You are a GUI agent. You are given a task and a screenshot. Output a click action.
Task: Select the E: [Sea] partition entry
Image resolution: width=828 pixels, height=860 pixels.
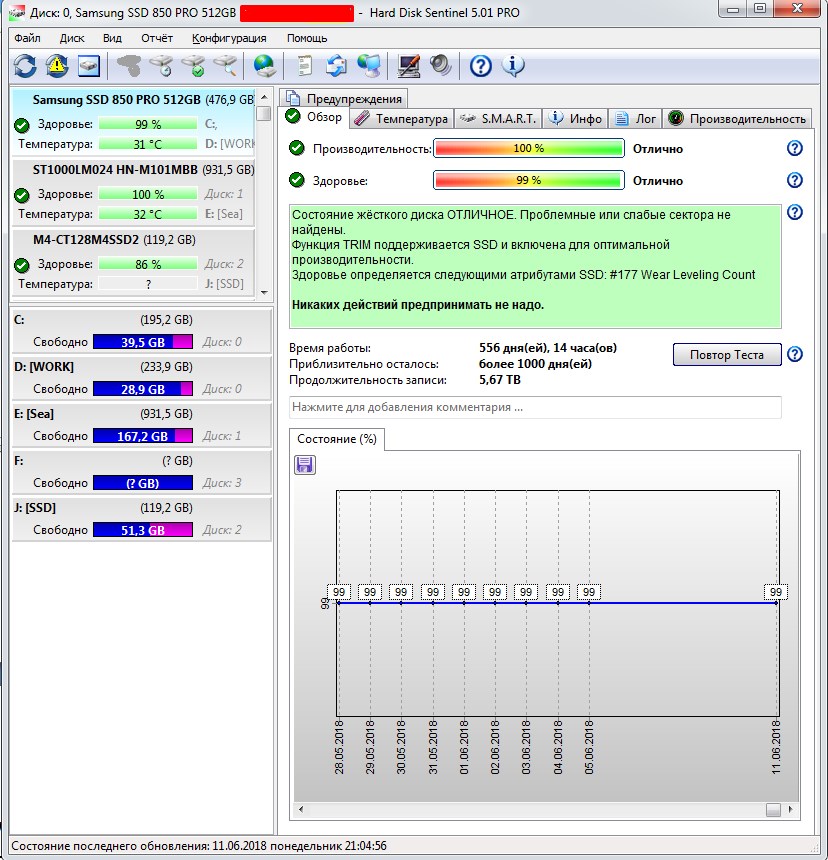pos(141,425)
